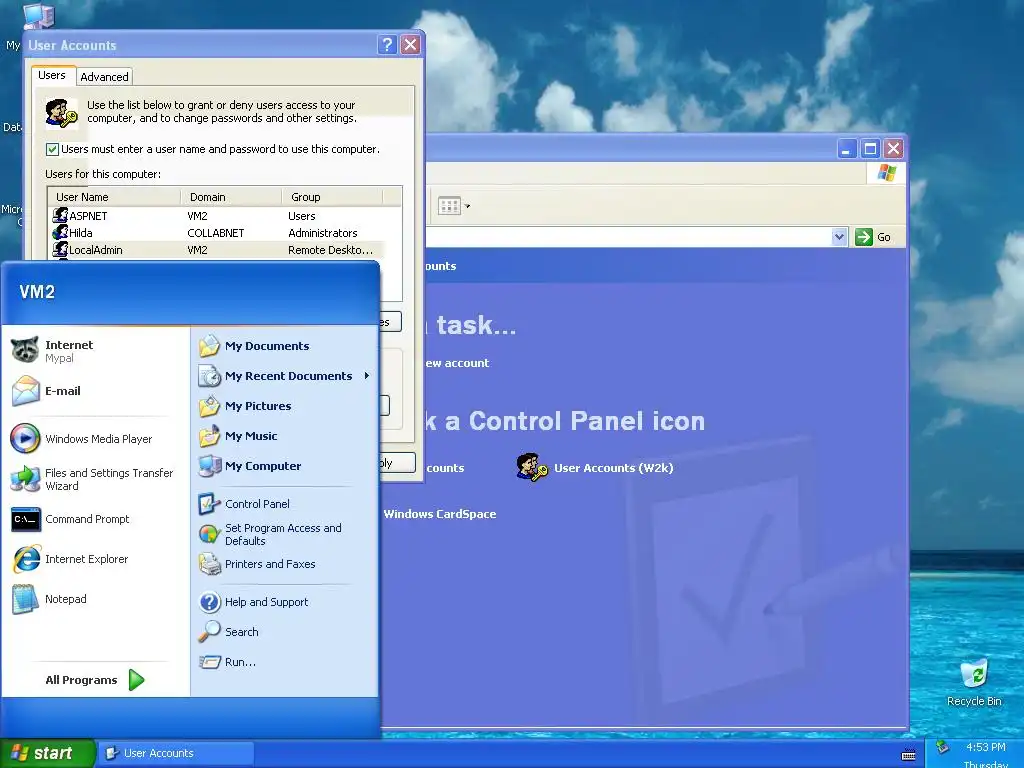Click the help question mark in User Accounts dialog

[387, 44]
